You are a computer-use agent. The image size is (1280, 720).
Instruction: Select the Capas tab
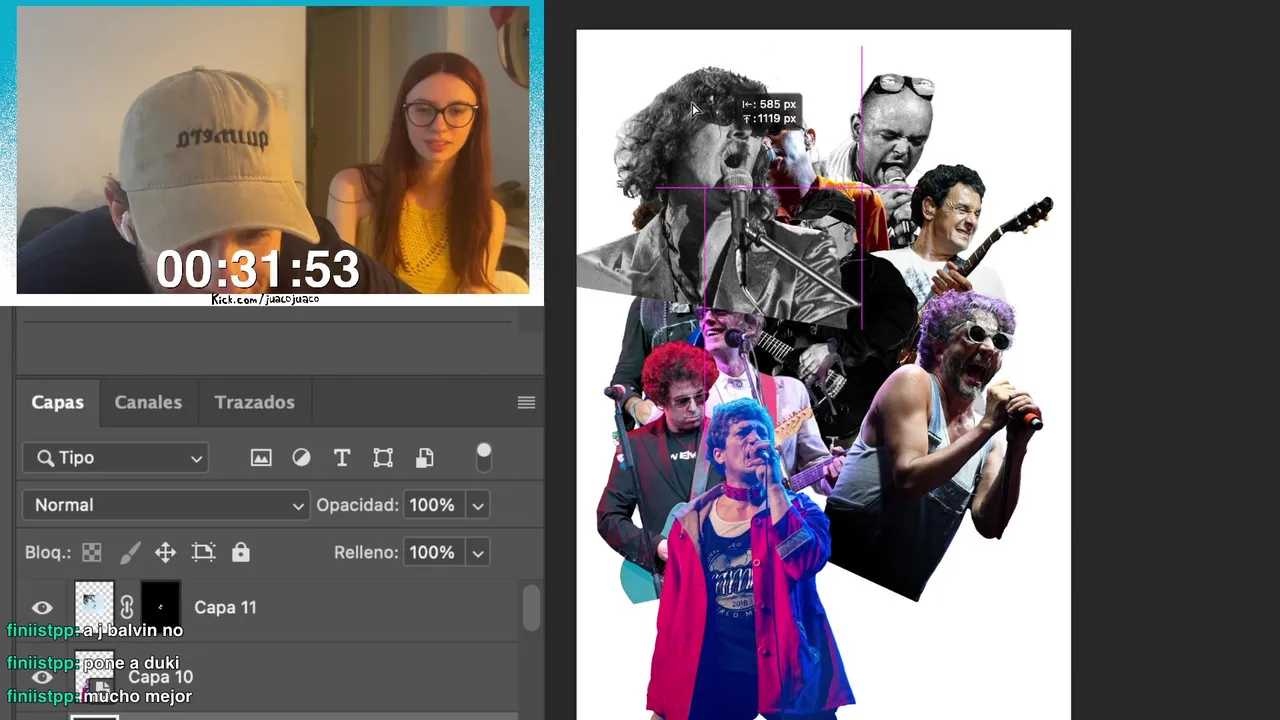57,402
